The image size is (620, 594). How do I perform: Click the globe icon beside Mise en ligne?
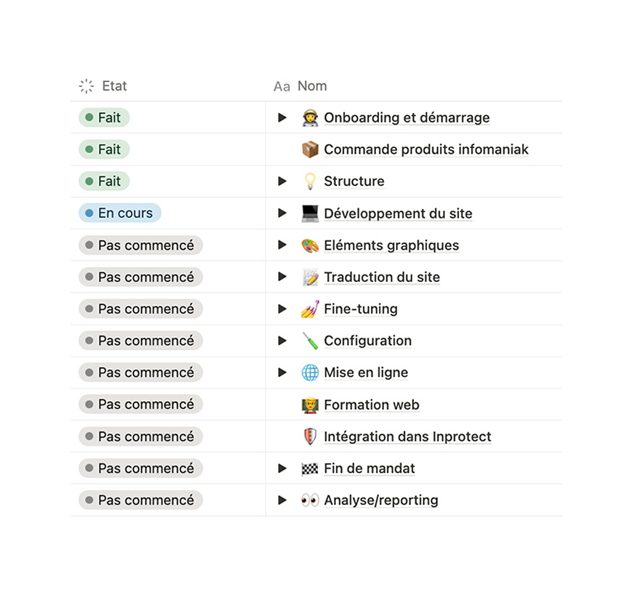[310, 373]
